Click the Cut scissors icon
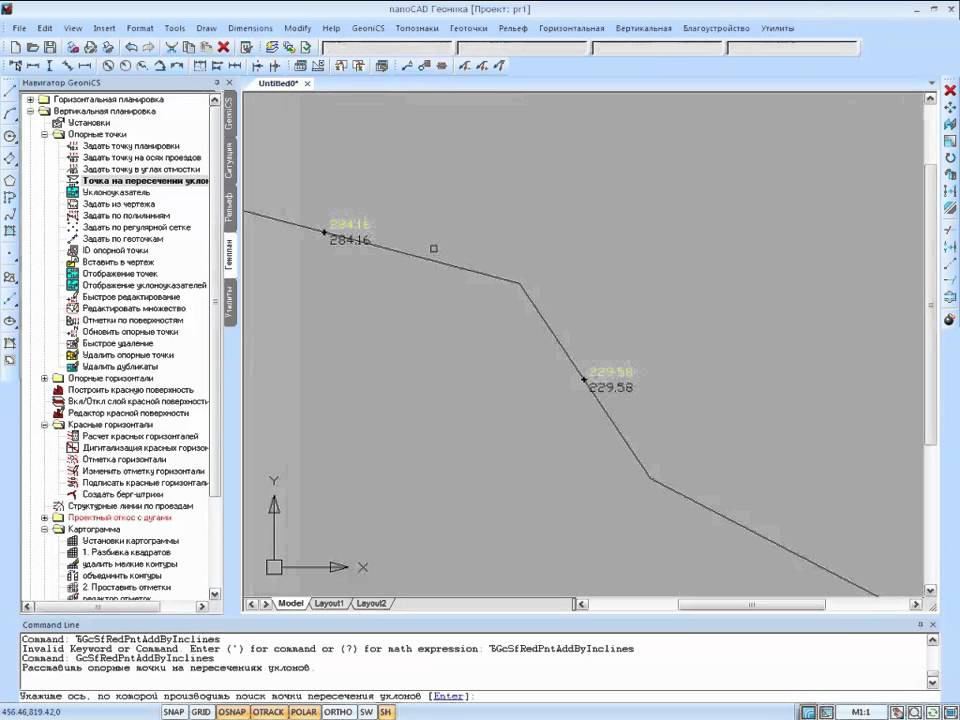The image size is (960, 720). point(172,47)
